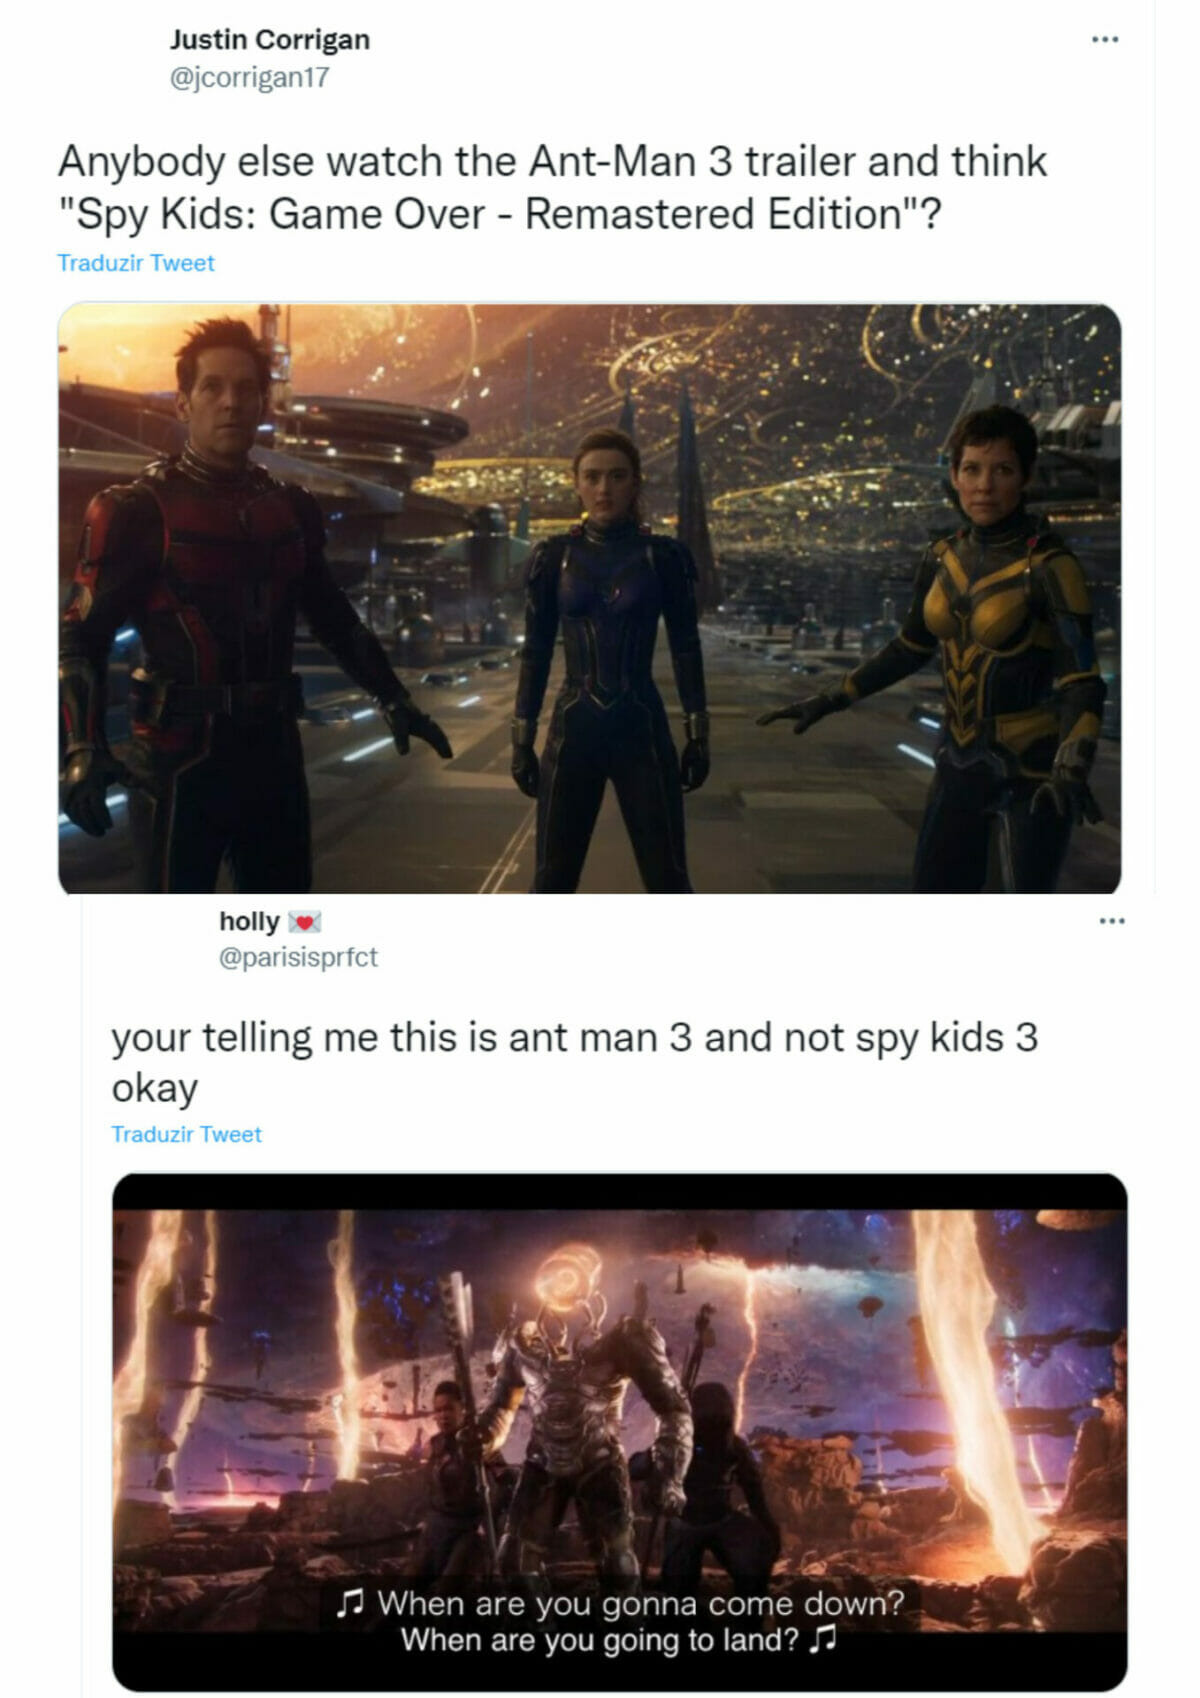Open the fiery battlefield image in holly's tweet

point(619,1432)
